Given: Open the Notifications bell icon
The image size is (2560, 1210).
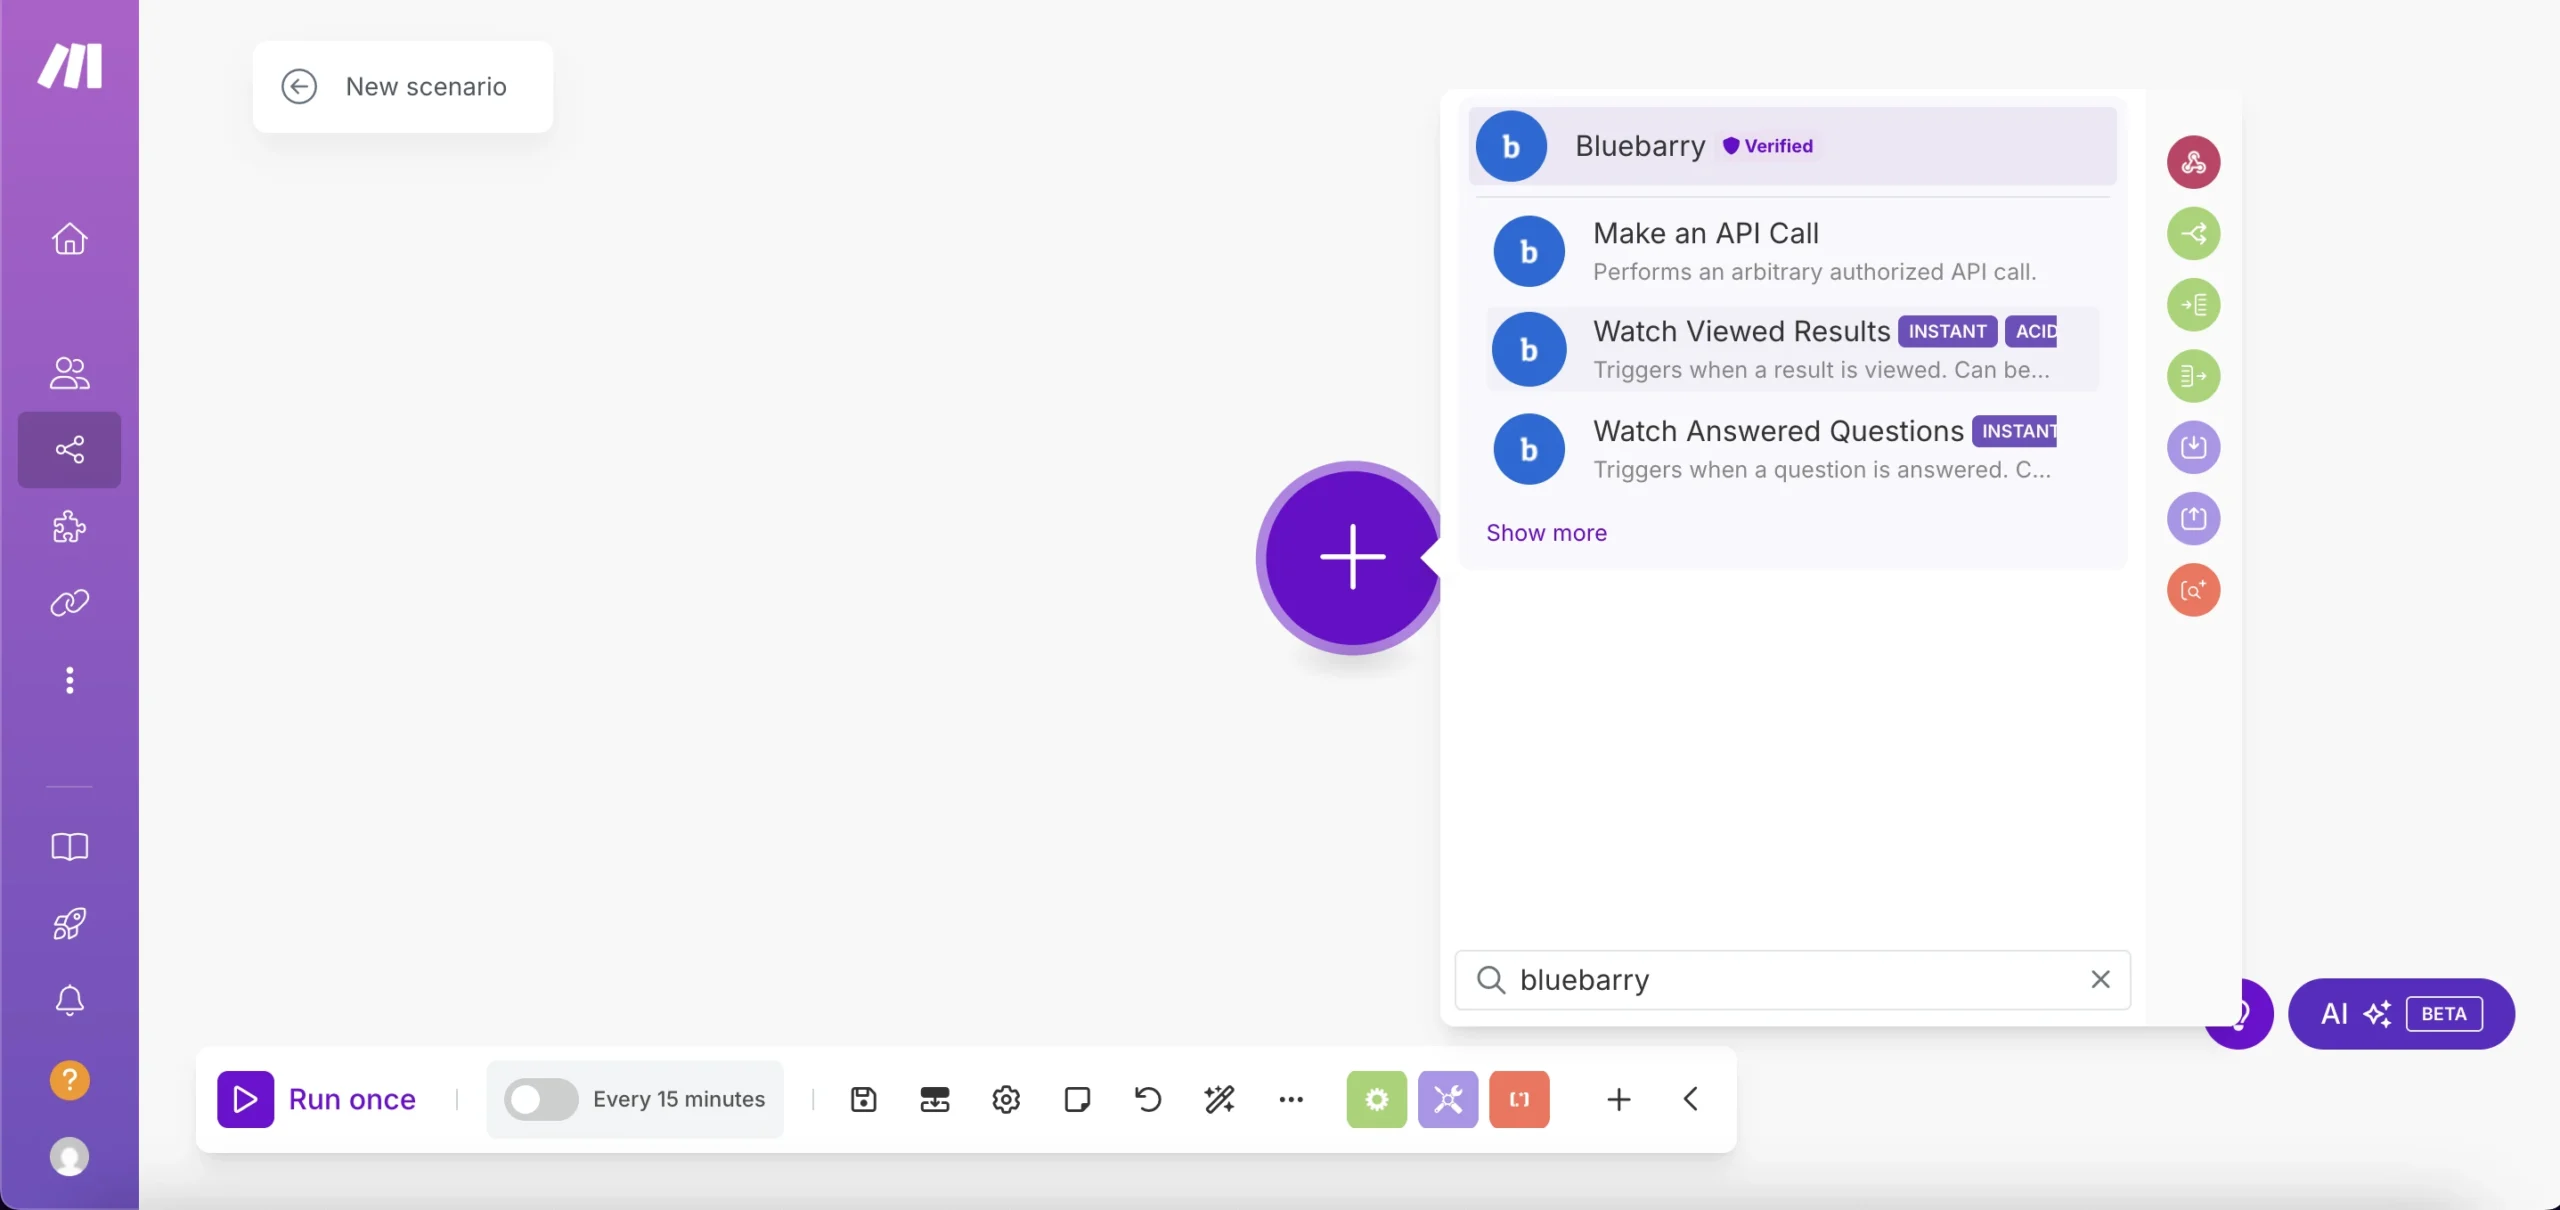Looking at the screenshot, I should (x=70, y=1001).
